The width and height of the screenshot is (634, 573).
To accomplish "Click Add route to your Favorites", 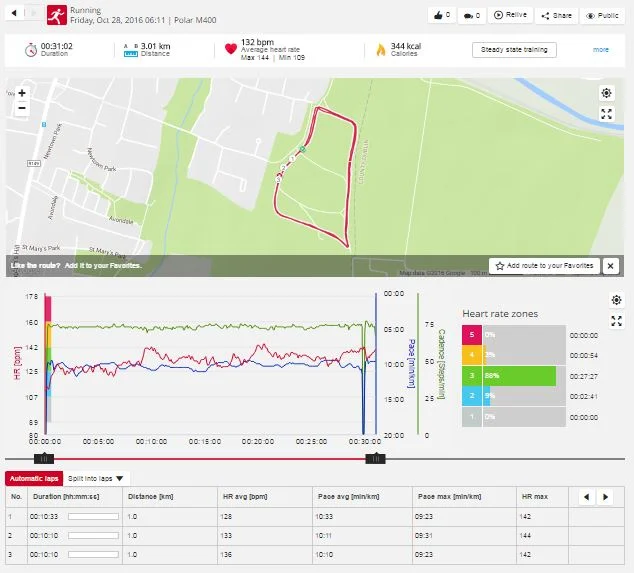I will 544,266.
